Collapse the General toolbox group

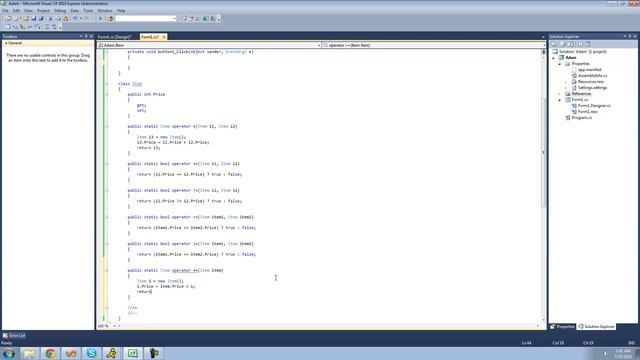6,43
